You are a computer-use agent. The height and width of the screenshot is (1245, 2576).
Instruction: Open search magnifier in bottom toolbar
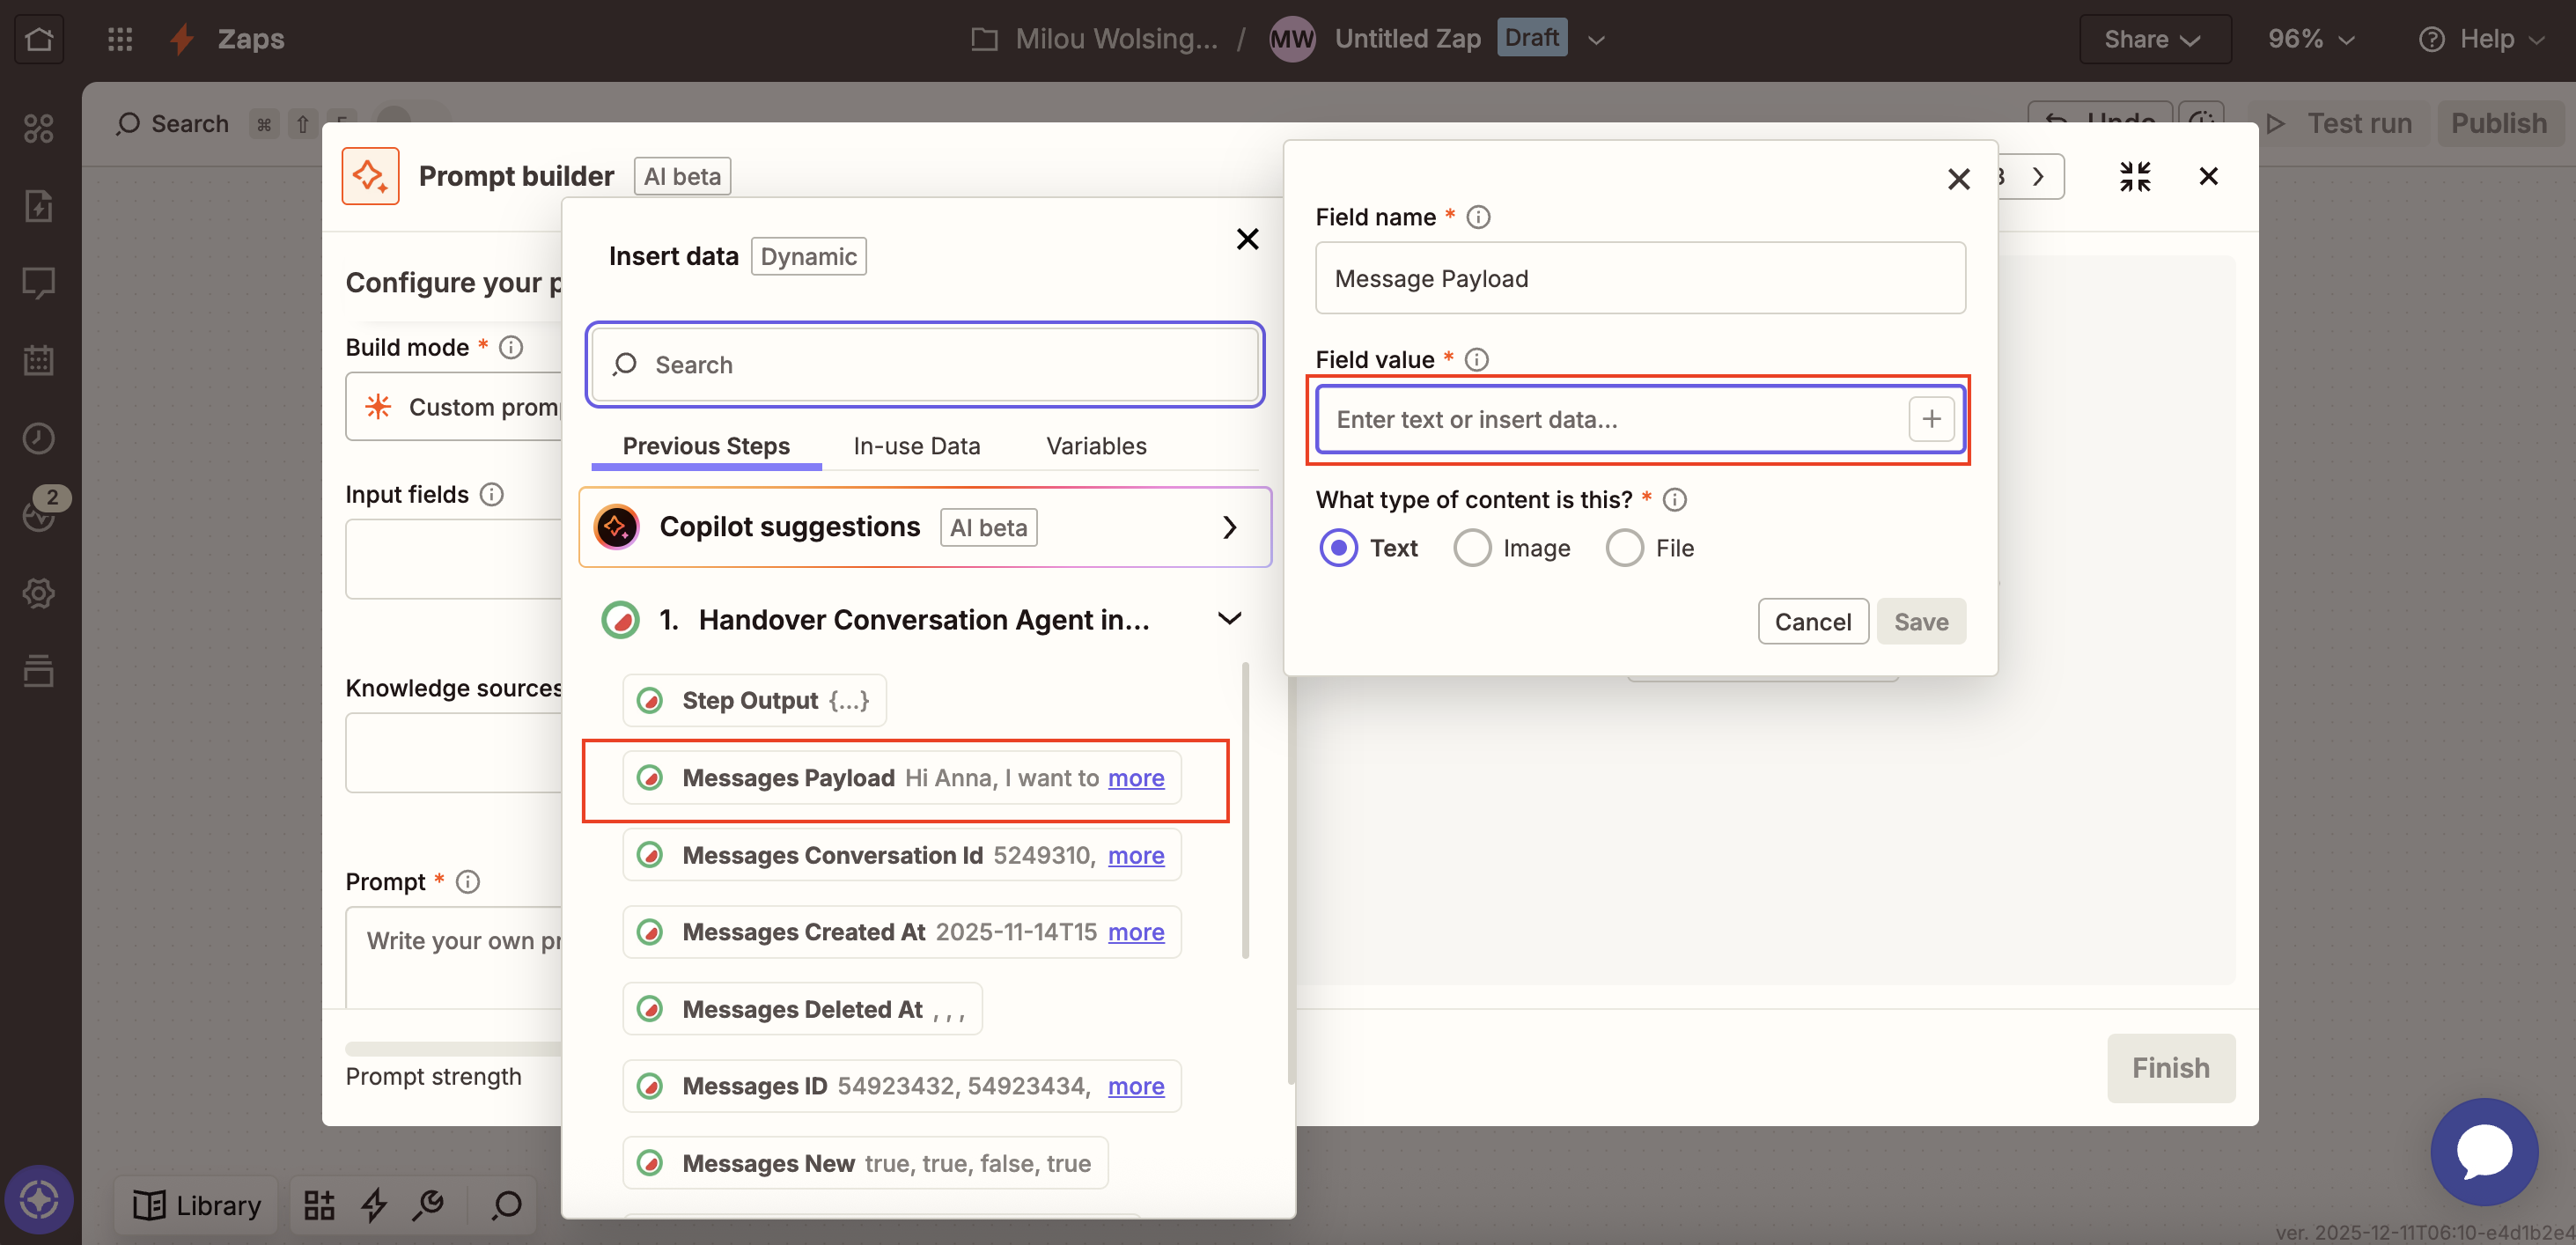click(505, 1205)
